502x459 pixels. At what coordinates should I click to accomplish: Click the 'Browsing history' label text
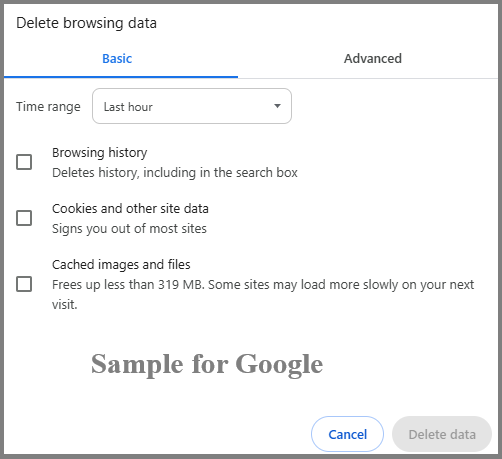point(100,153)
